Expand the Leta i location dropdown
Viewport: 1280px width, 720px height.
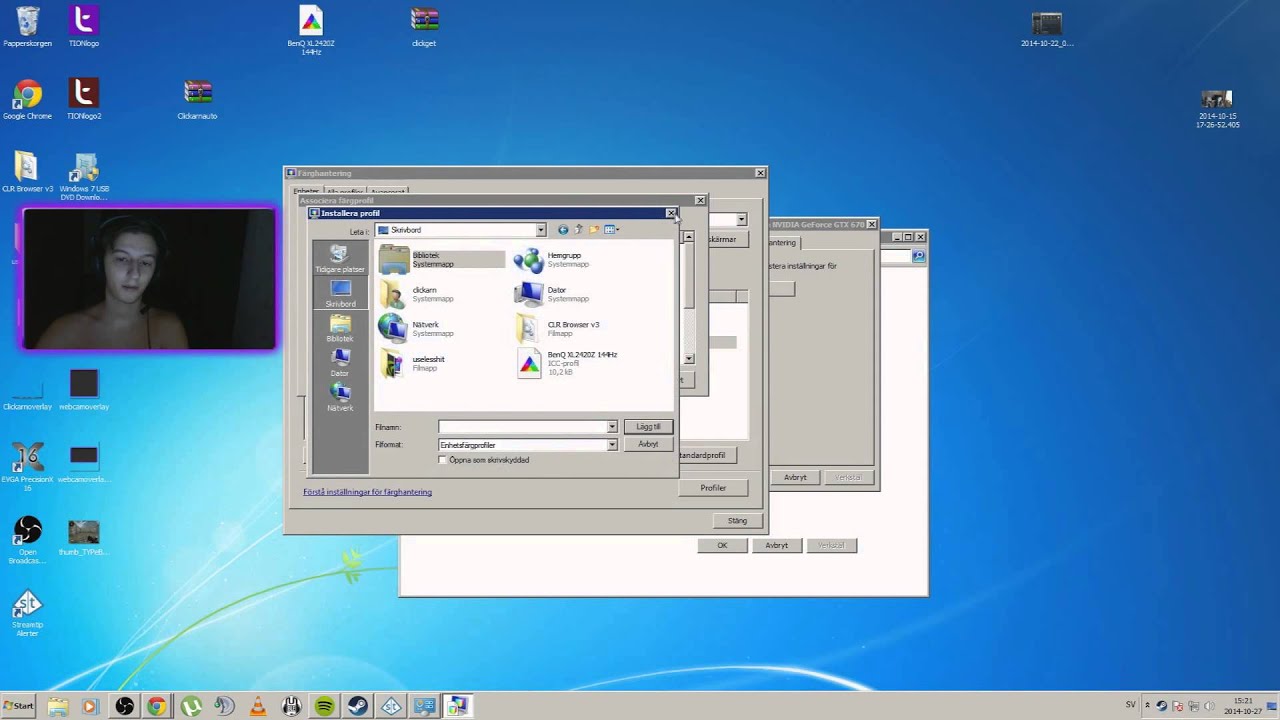point(541,230)
